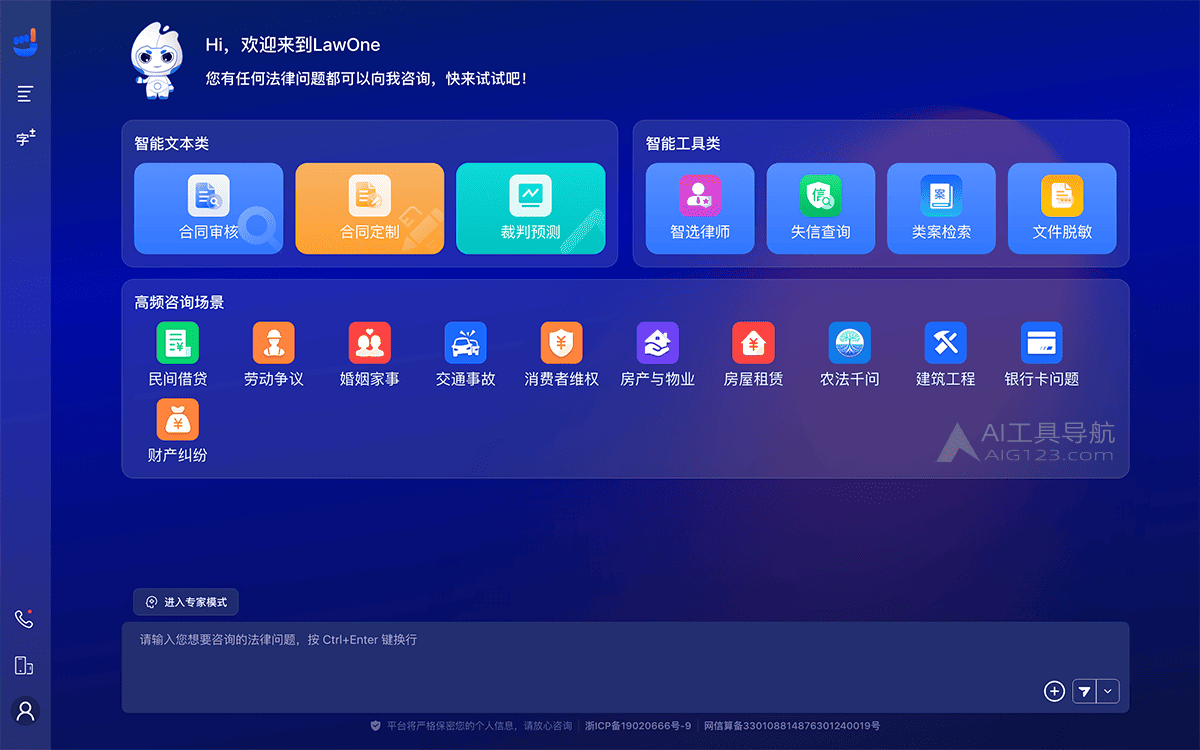Select 民间借贷 consultation scenario
The width and height of the screenshot is (1200, 750).
coord(178,355)
